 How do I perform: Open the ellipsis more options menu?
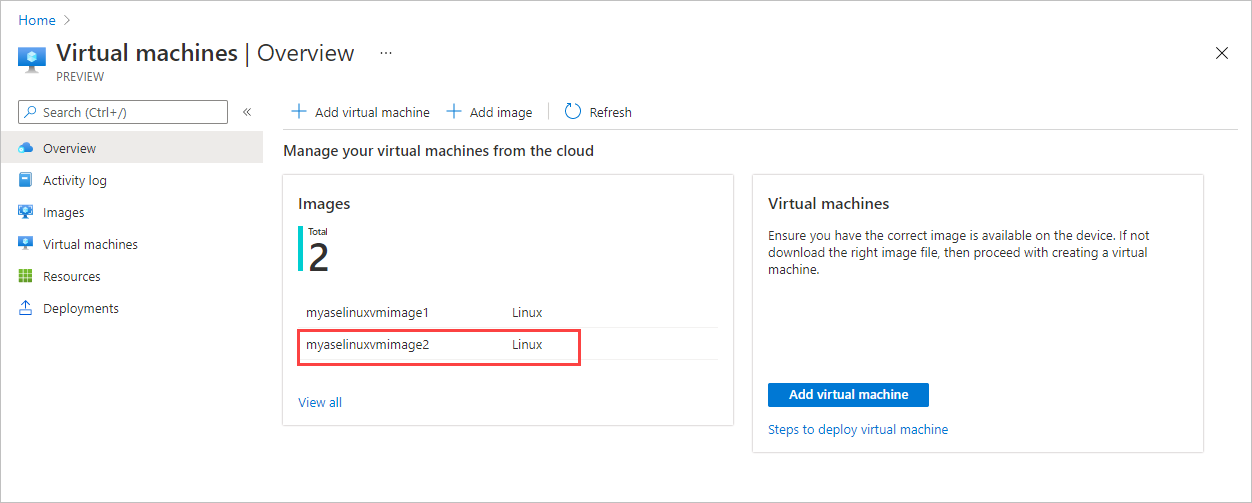[386, 53]
